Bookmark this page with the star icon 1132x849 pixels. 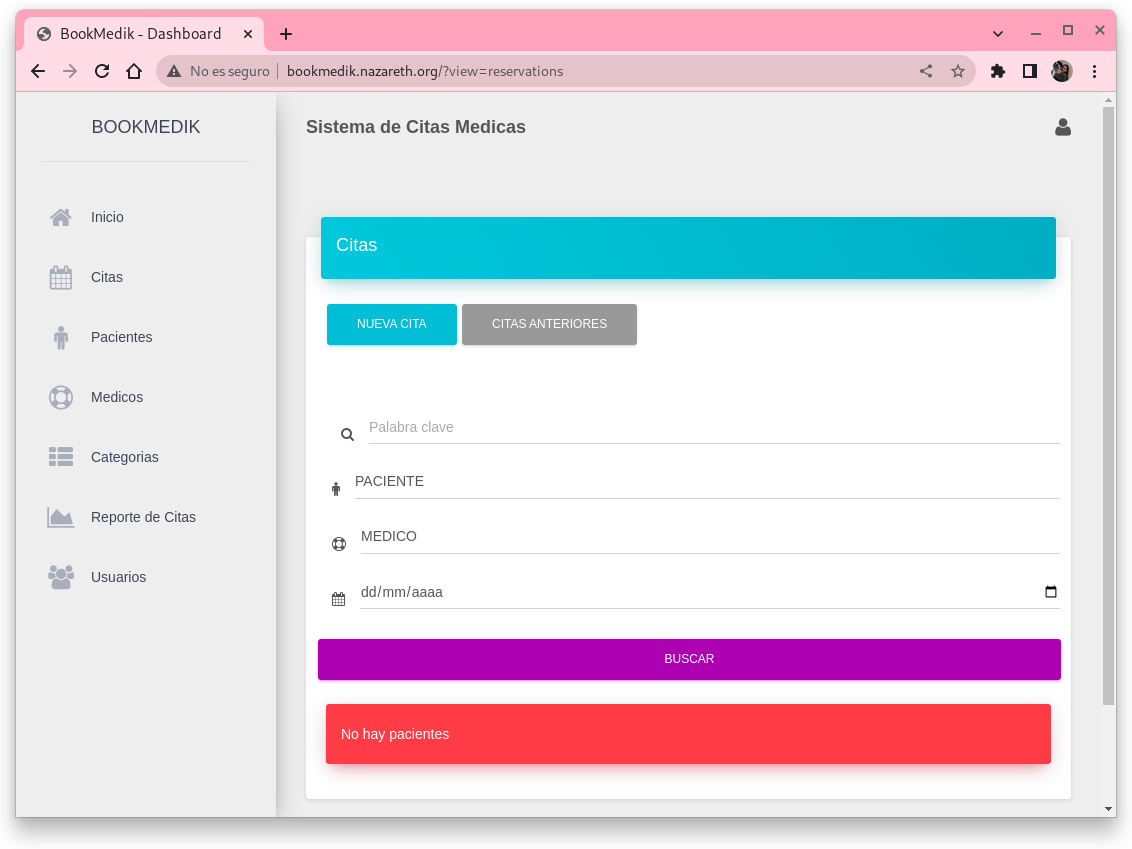[x=957, y=71]
